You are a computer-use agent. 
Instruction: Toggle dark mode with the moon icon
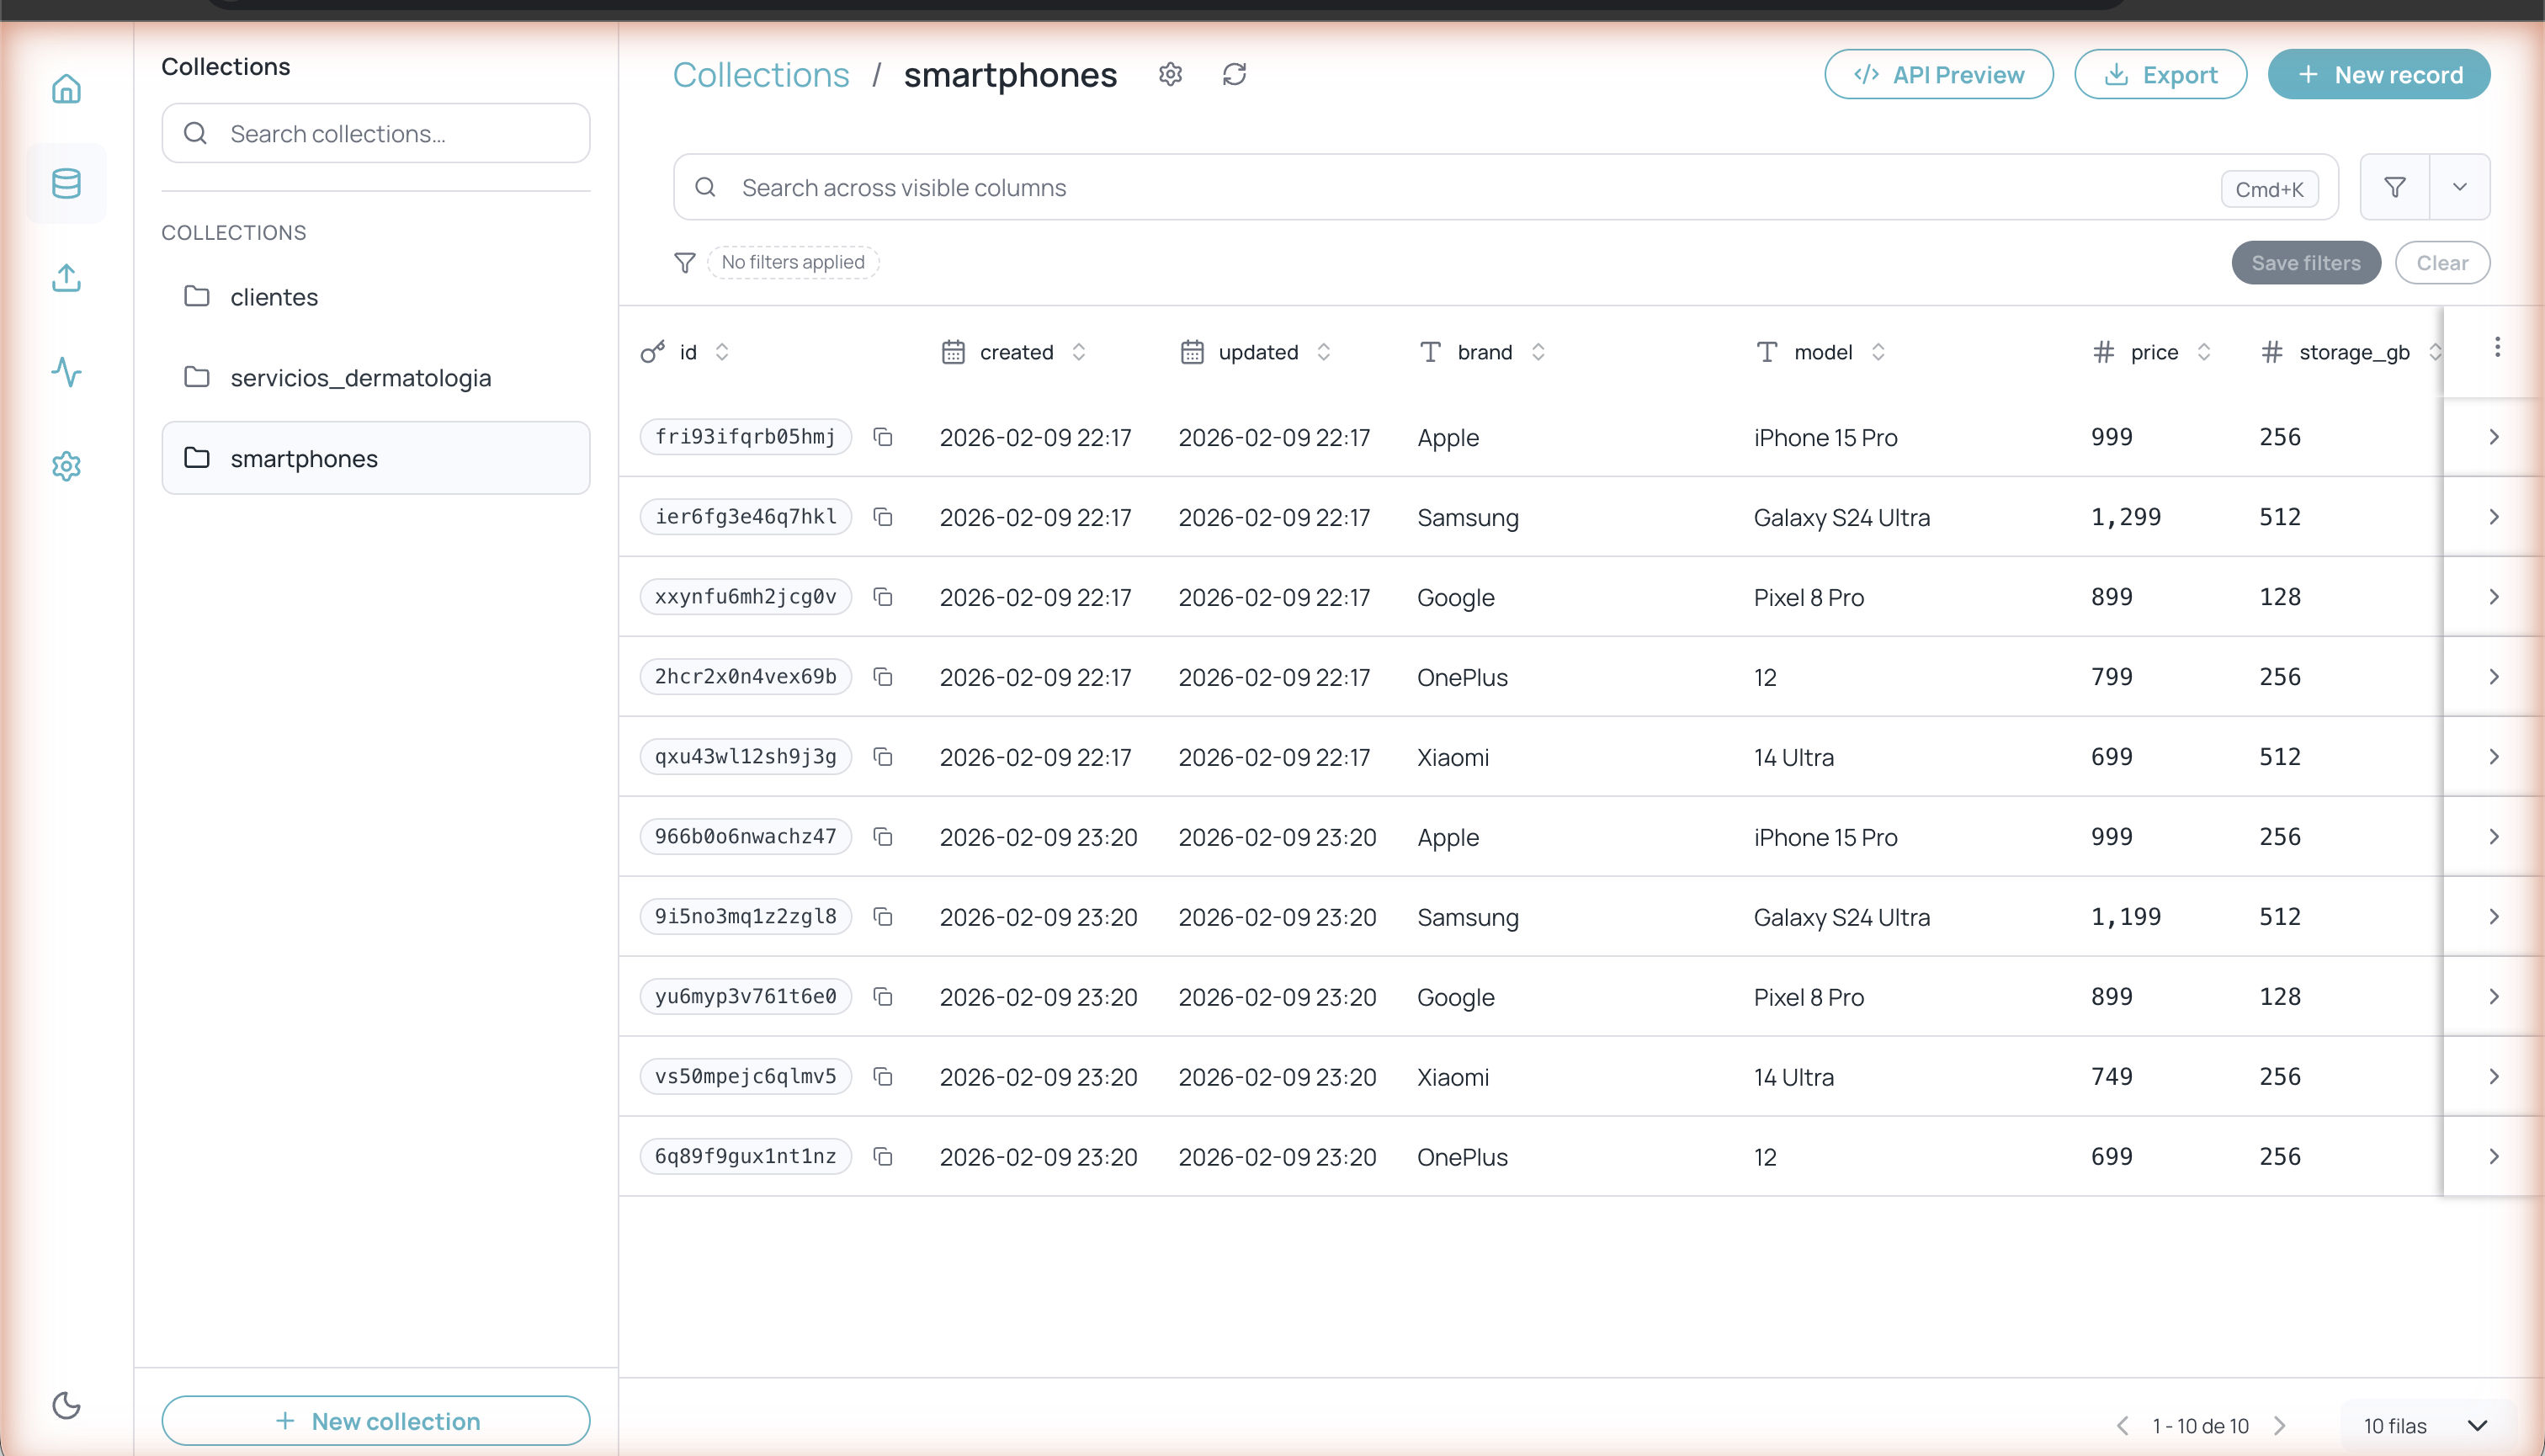tap(66, 1404)
